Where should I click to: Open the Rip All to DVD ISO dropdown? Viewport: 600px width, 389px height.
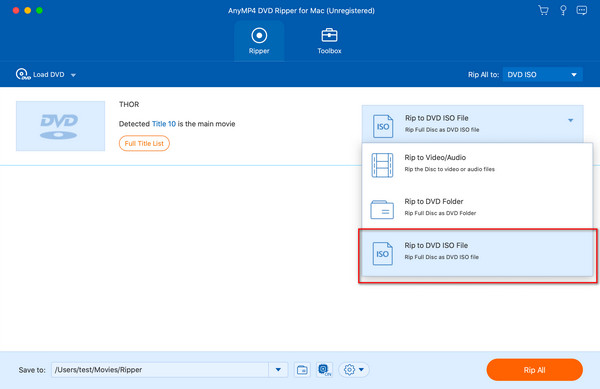(x=542, y=75)
